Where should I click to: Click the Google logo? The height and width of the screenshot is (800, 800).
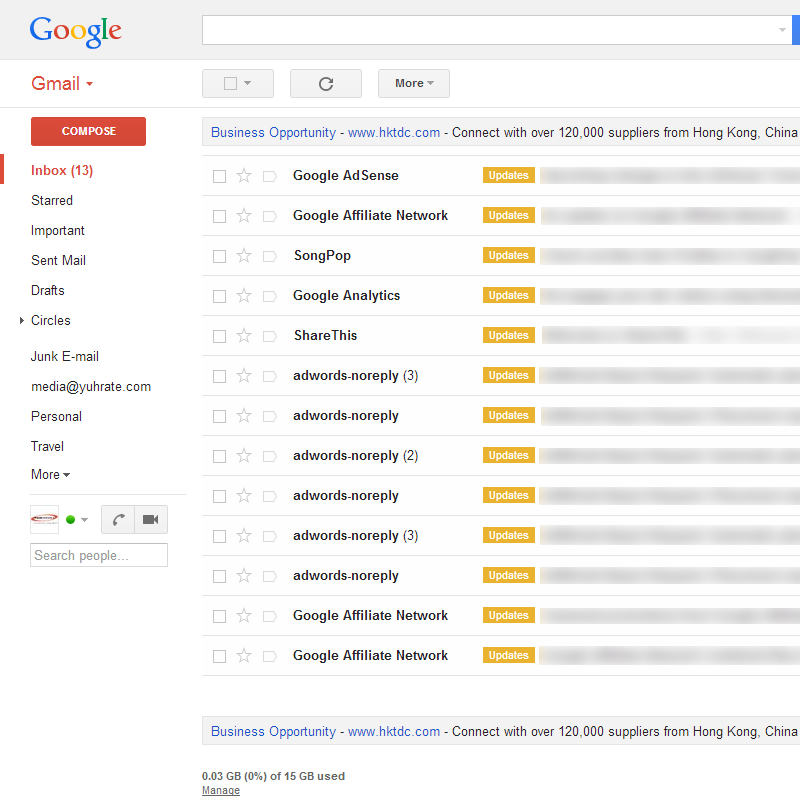point(76,31)
